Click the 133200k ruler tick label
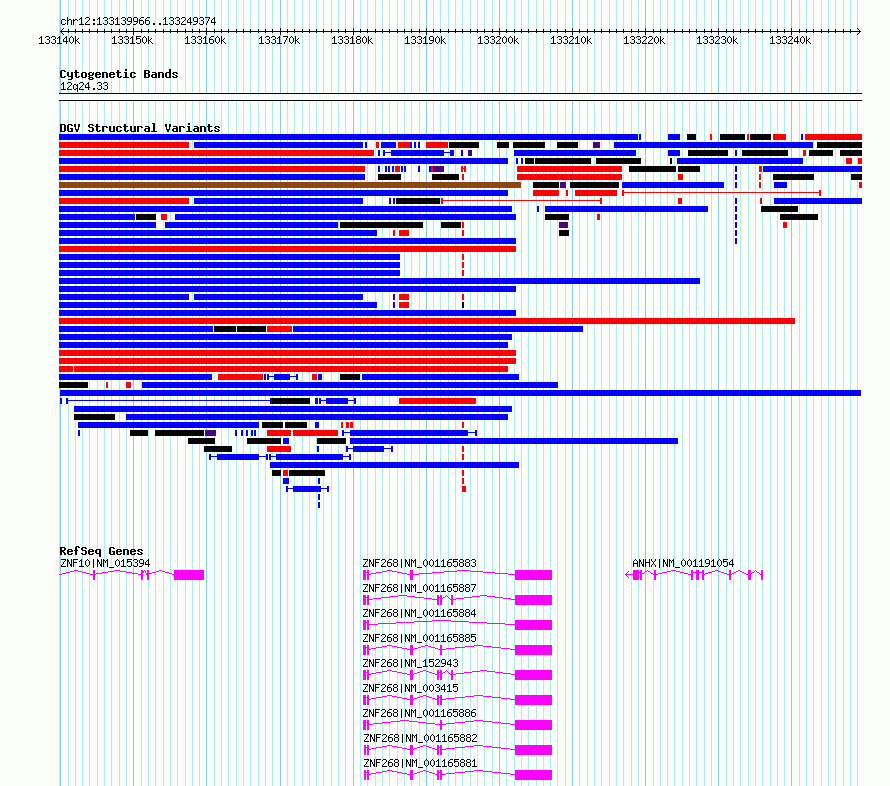The width and height of the screenshot is (890, 786). (498, 40)
